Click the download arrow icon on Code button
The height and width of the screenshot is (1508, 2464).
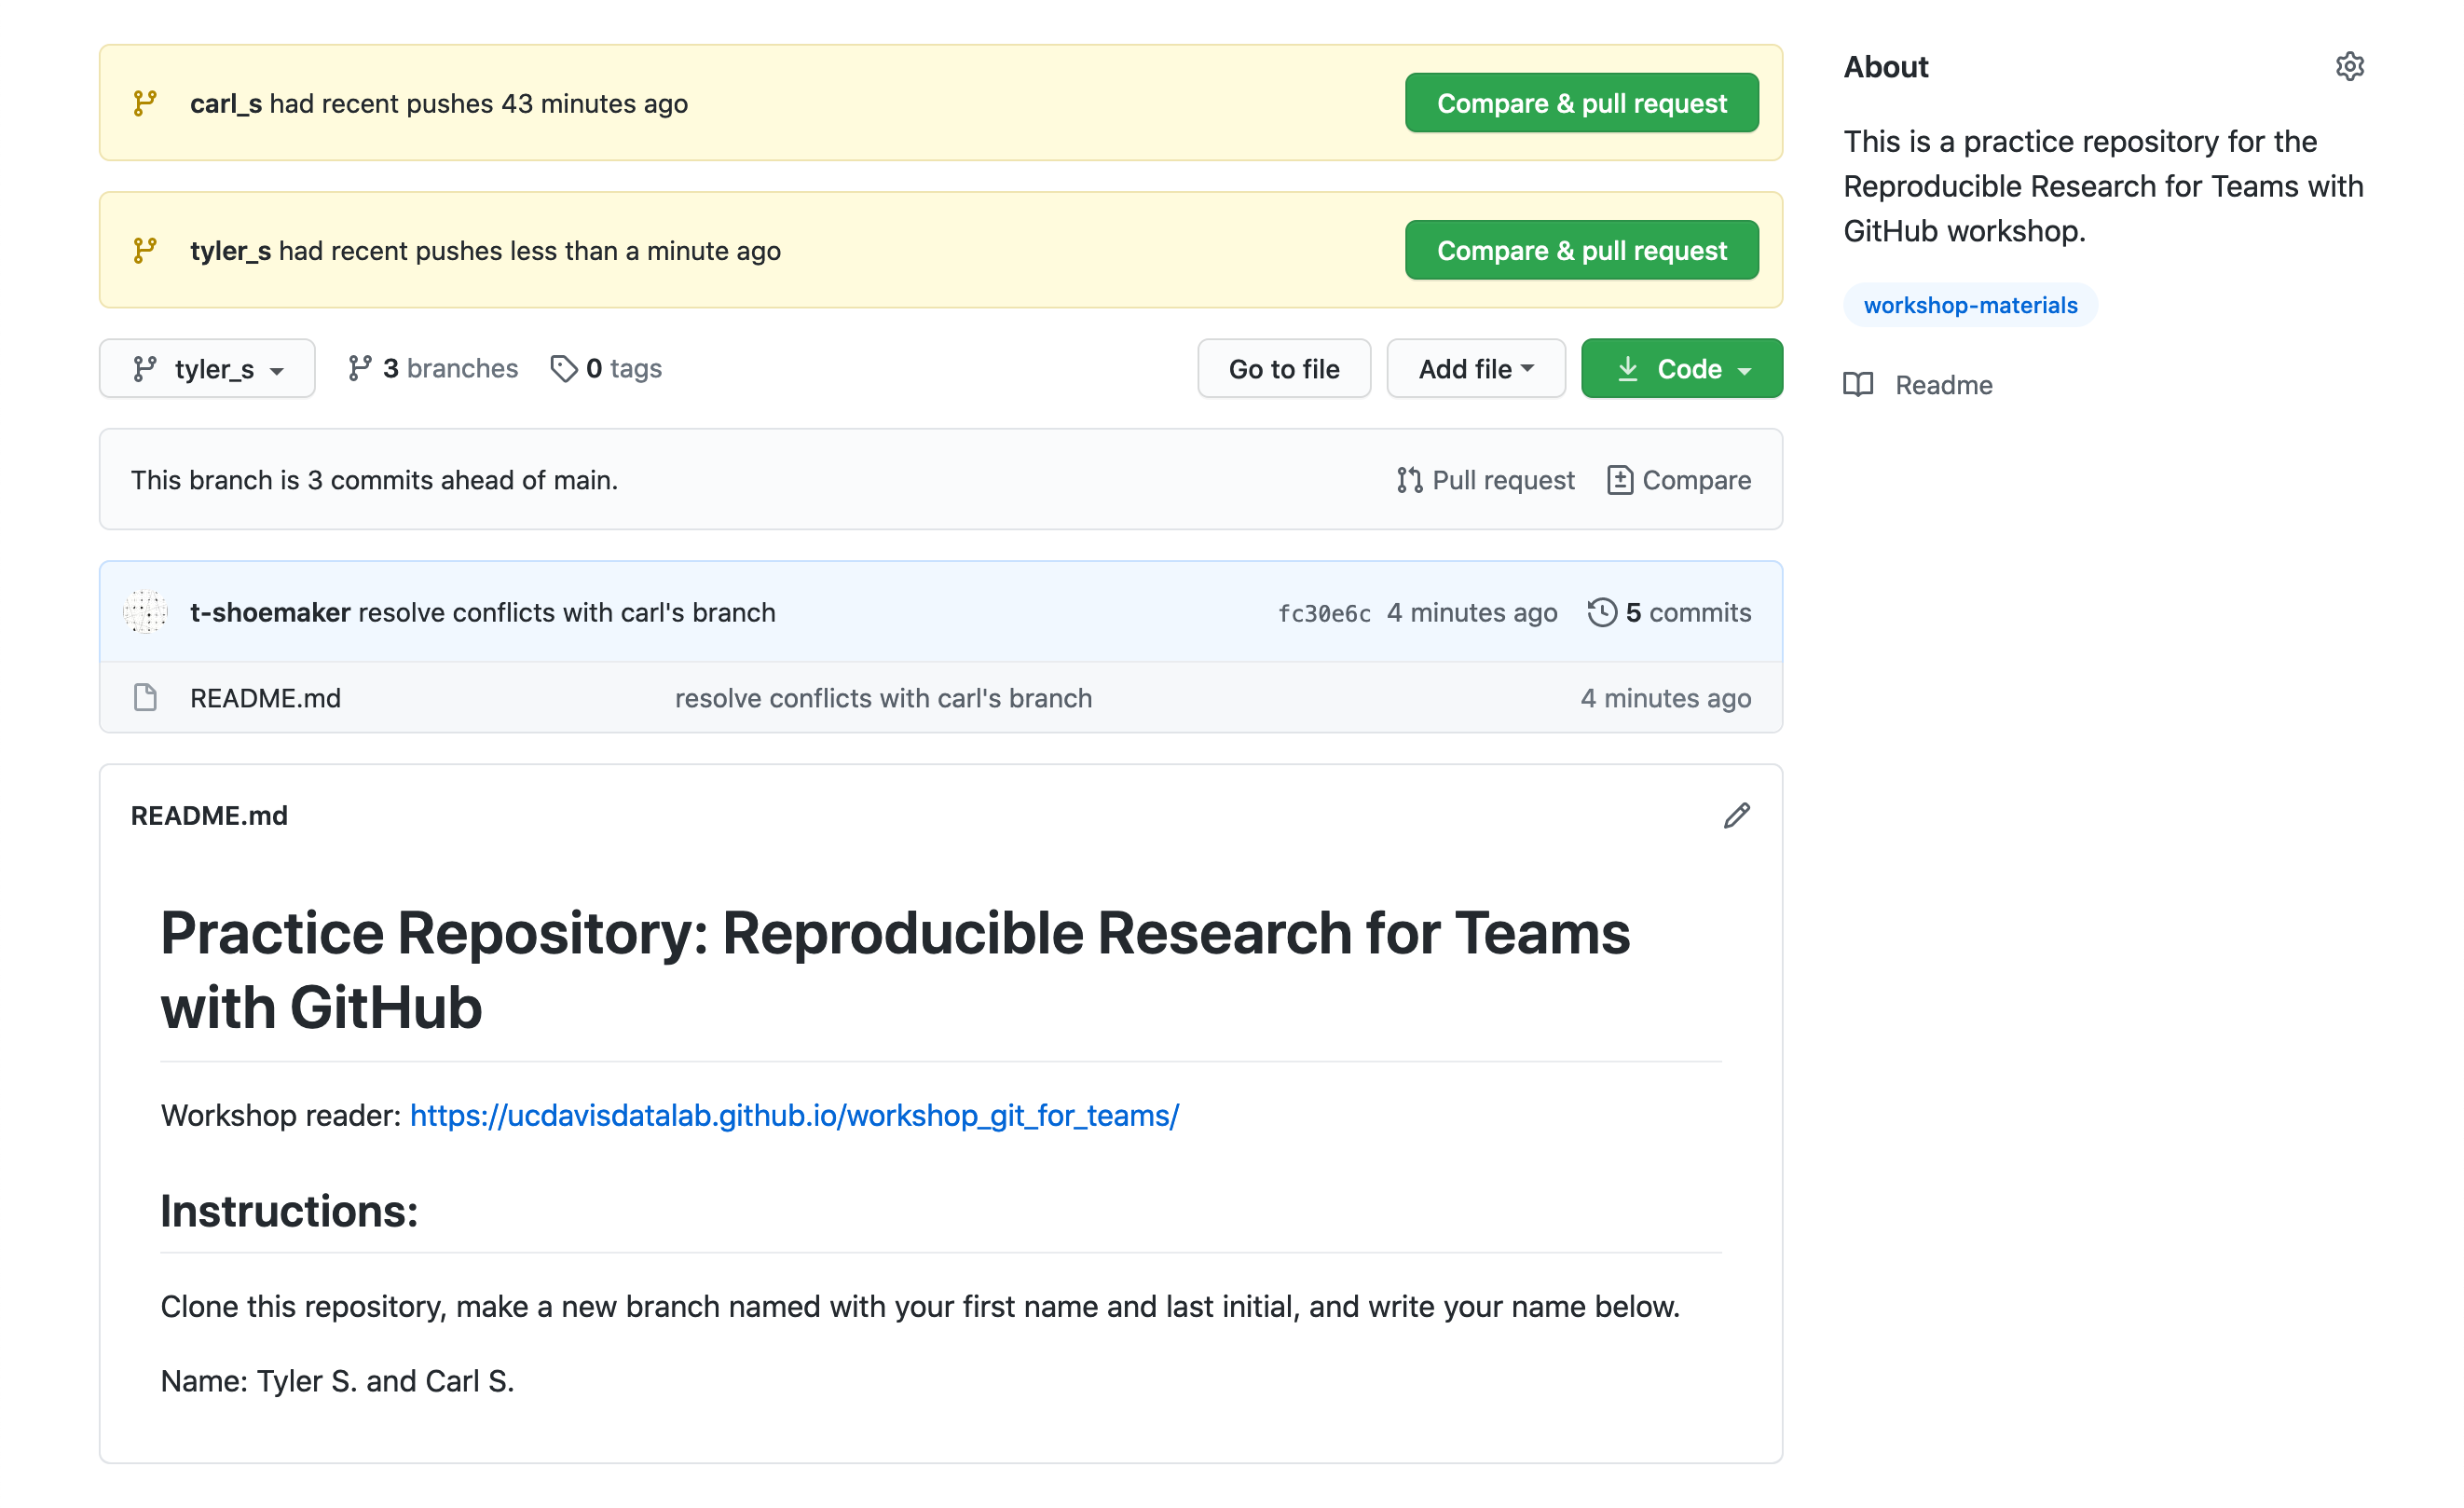pyautogui.click(x=1628, y=369)
